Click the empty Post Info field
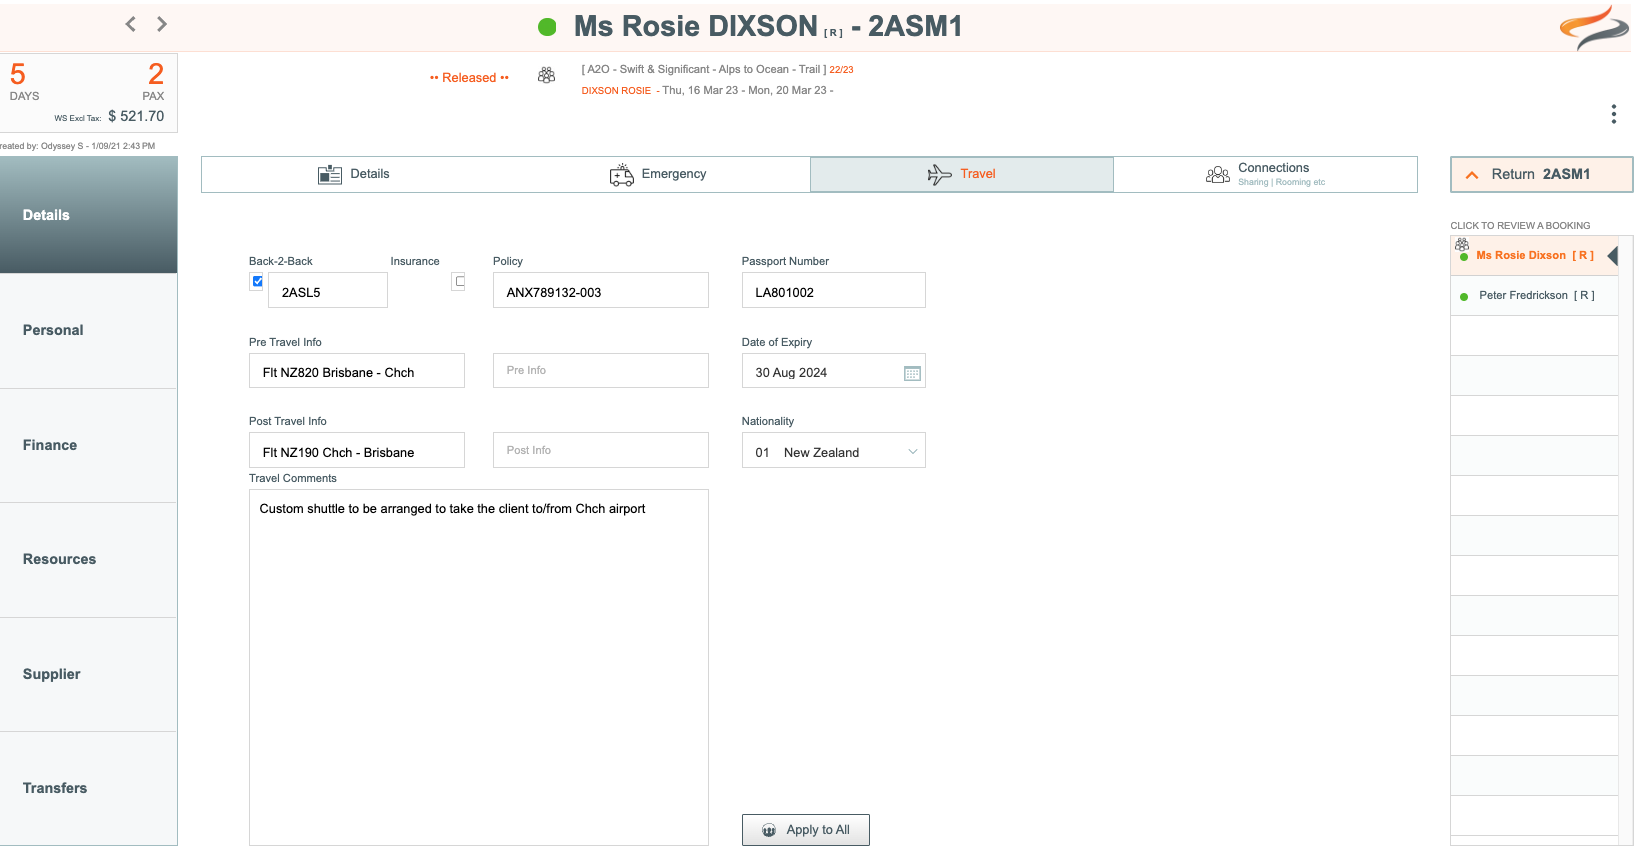This screenshot has width=1640, height=858. 600,450
